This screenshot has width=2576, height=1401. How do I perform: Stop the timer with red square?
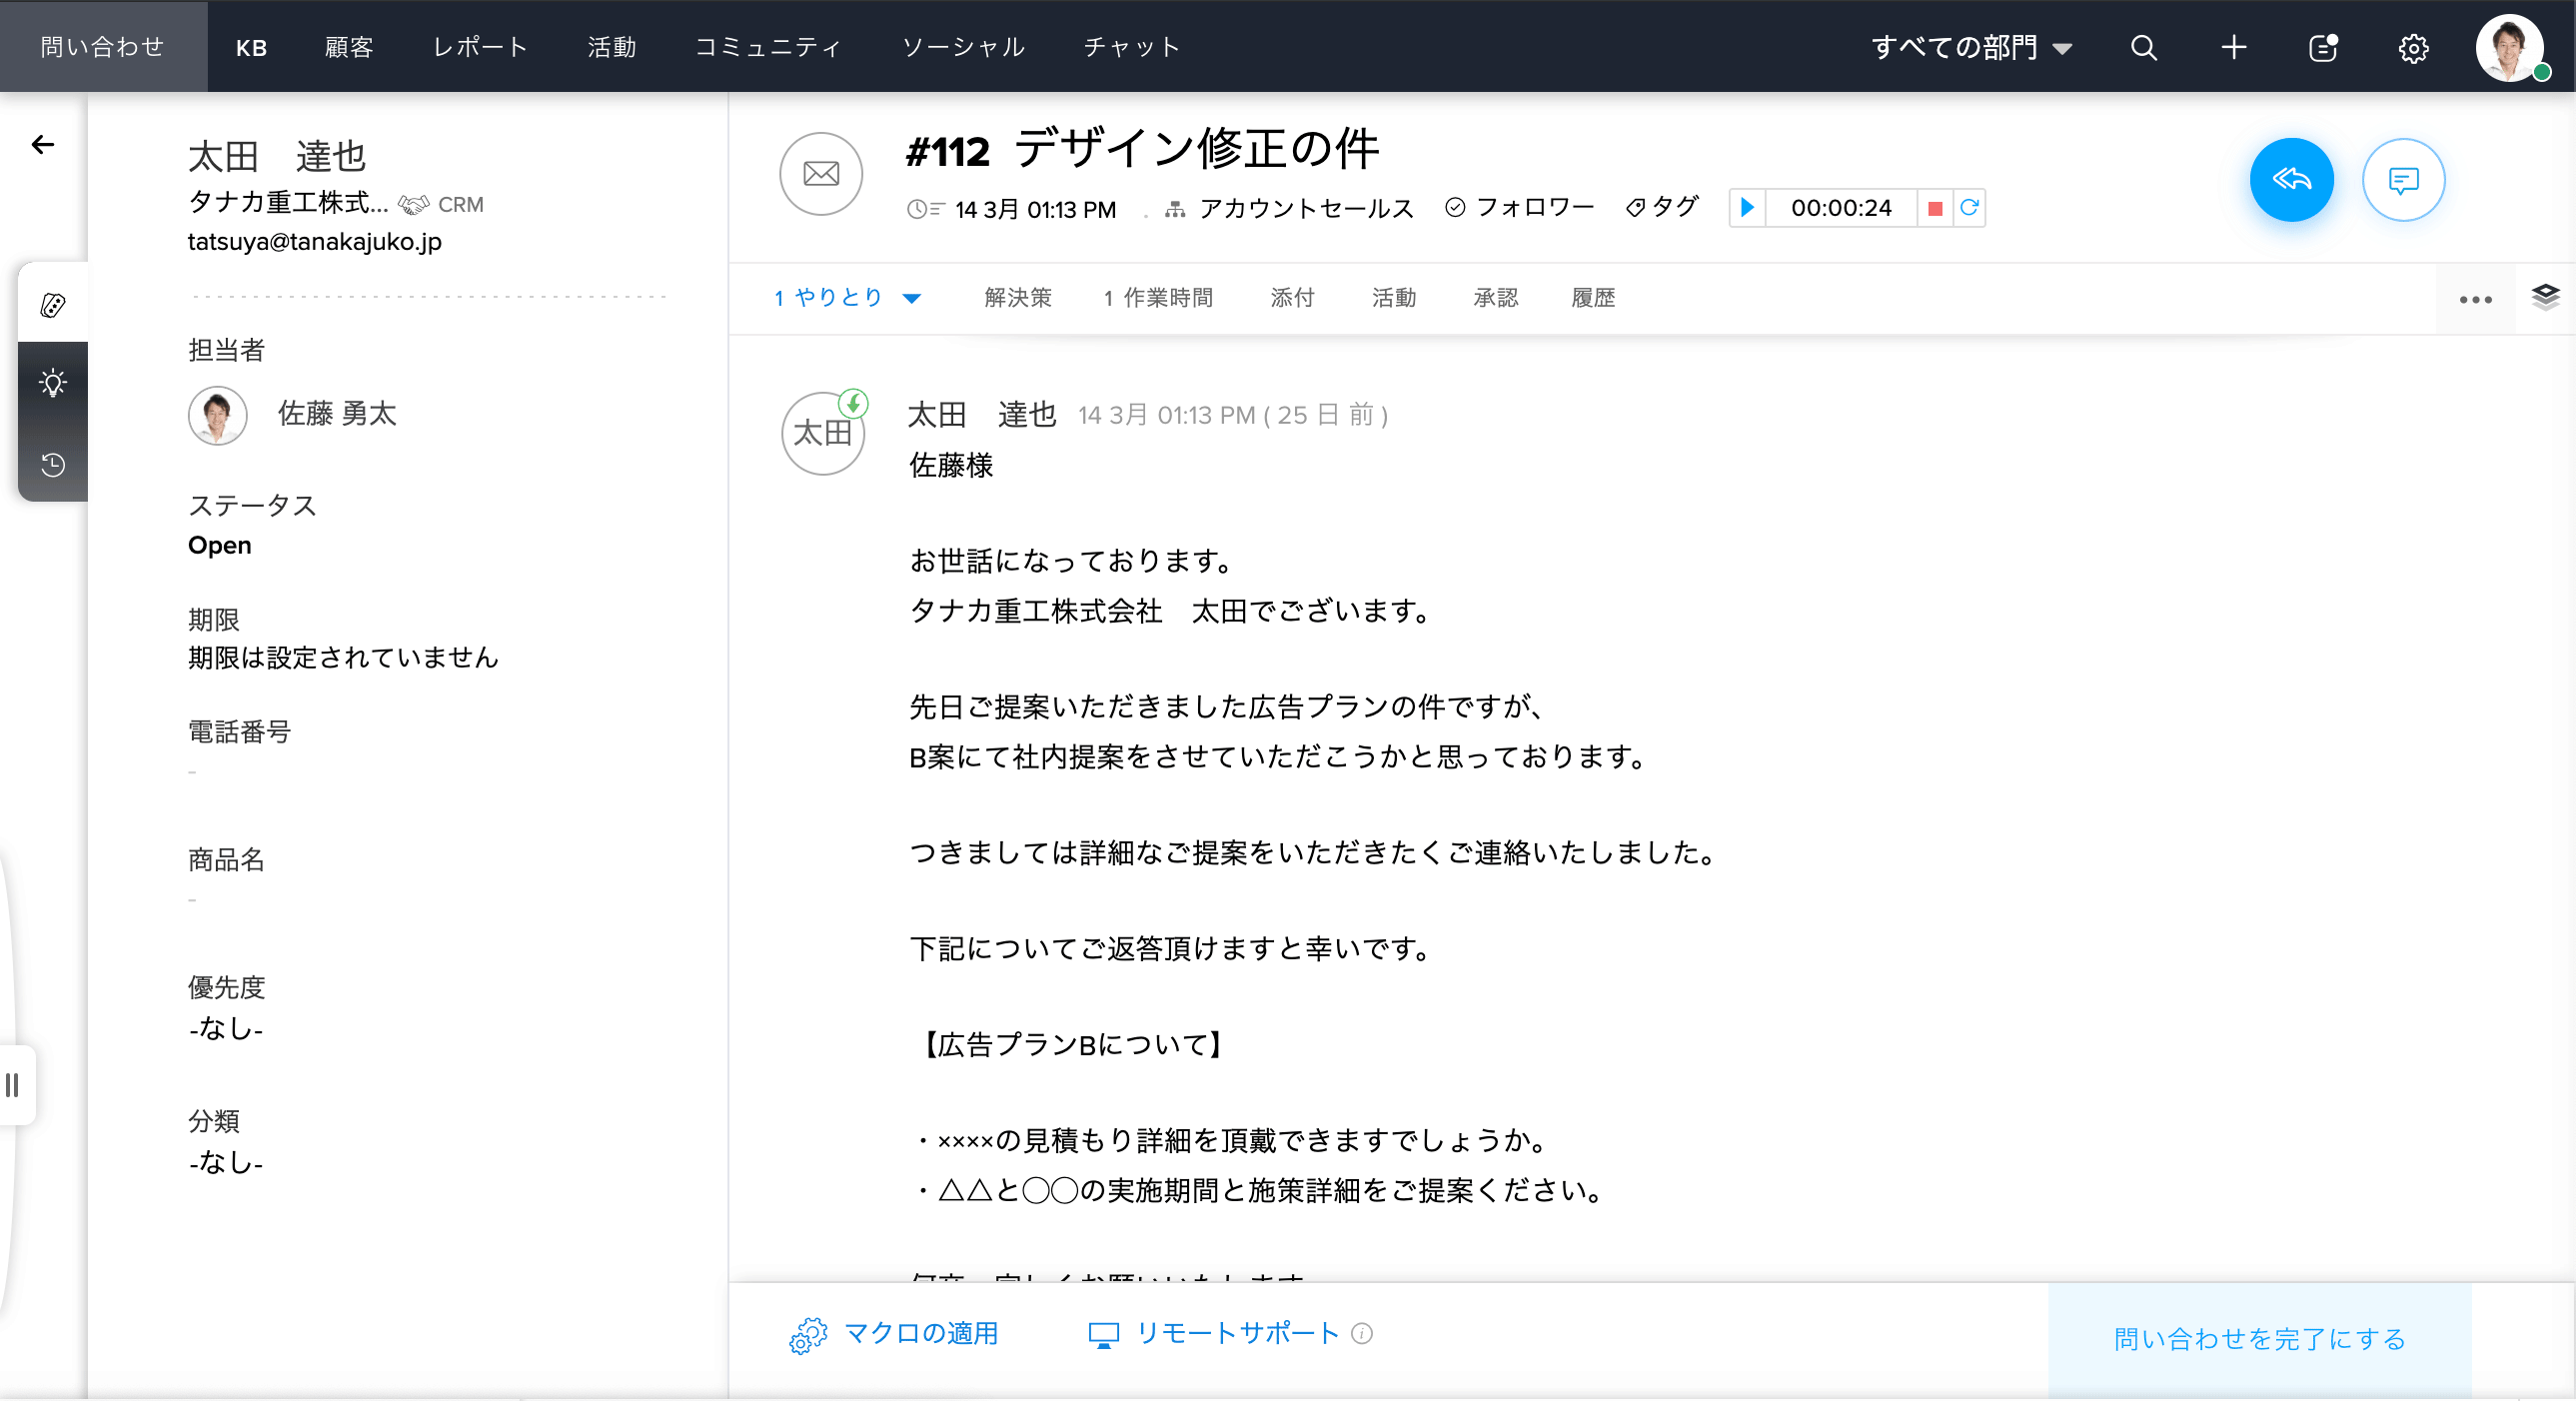[x=1935, y=208]
